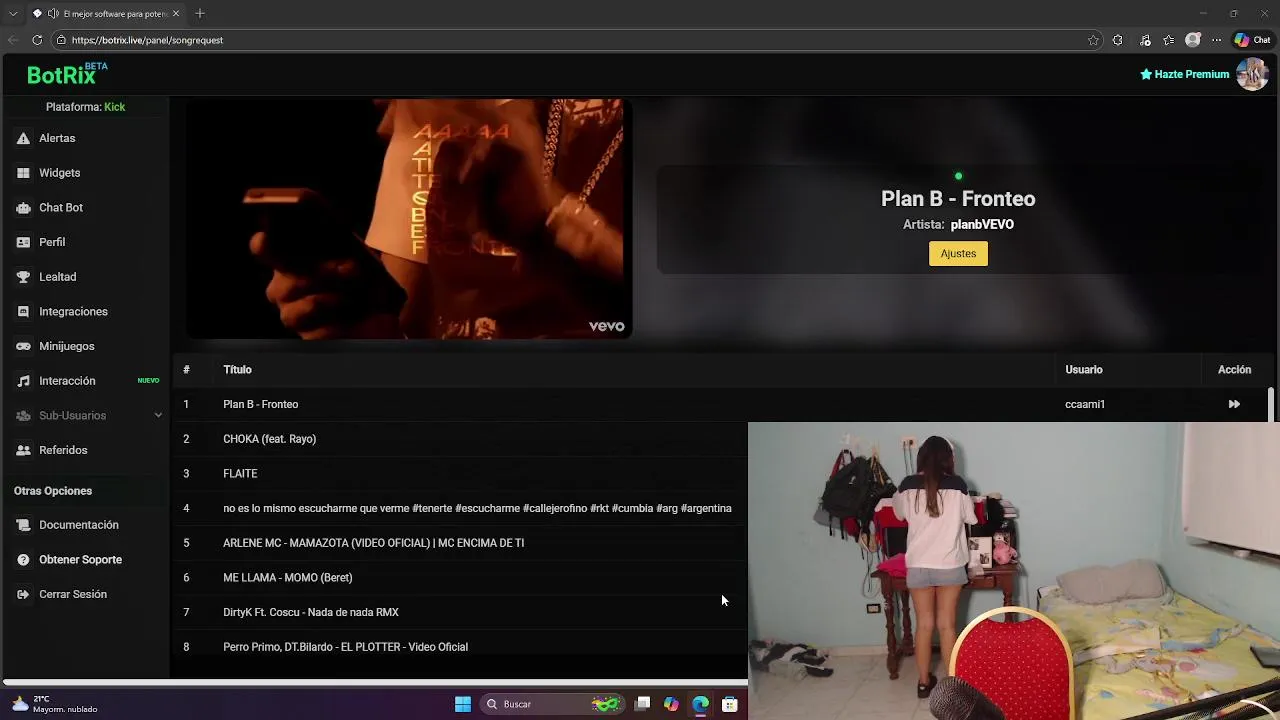
Task: Open the Windows Start menu
Action: coord(463,704)
